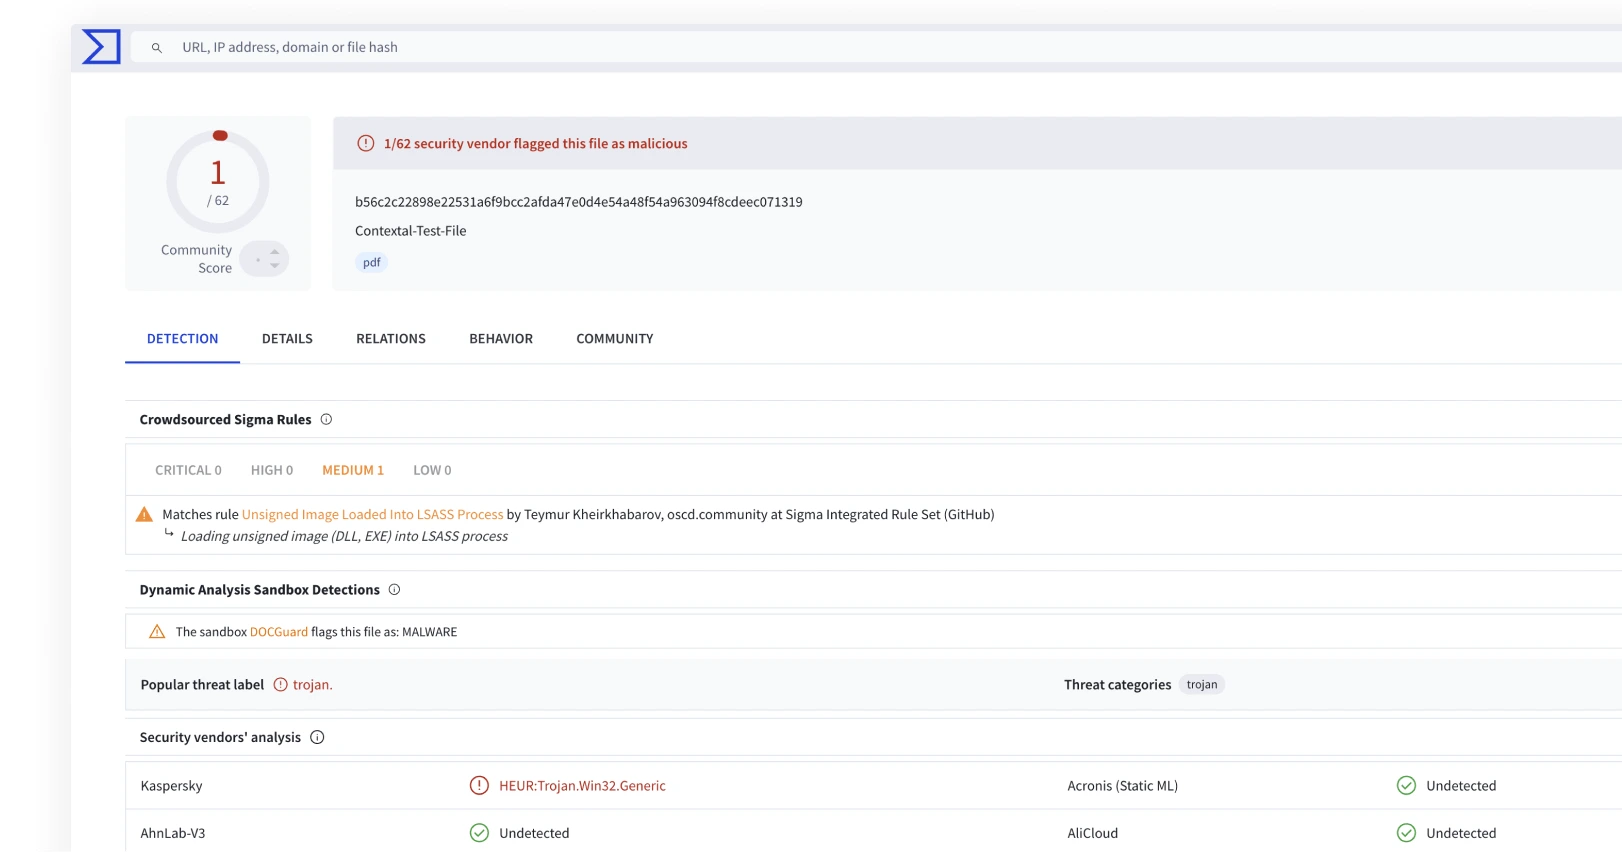This screenshot has width=1622, height=852.
Task: Click the 1/62 security vendor flagged message
Action: [x=536, y=144]
